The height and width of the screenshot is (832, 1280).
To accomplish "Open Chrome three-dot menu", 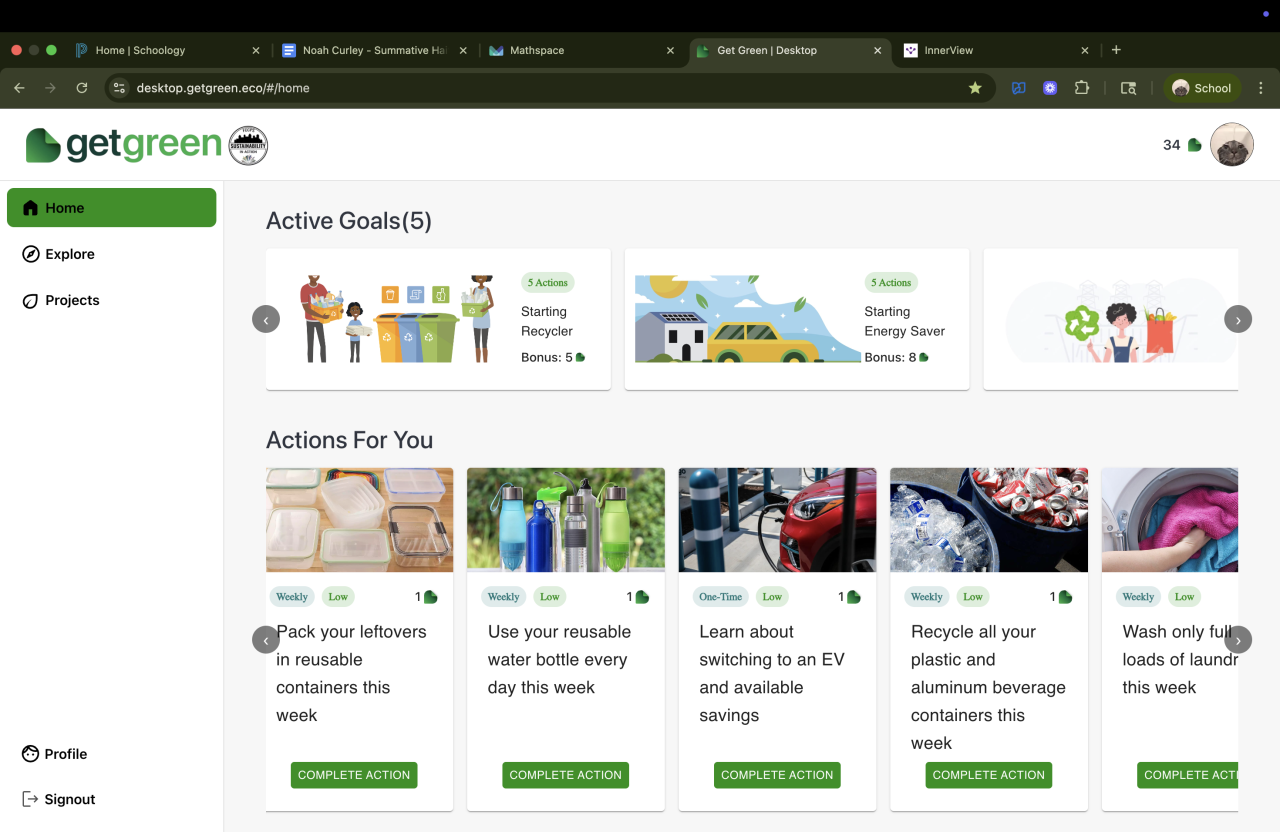I will click(1261, 88).
